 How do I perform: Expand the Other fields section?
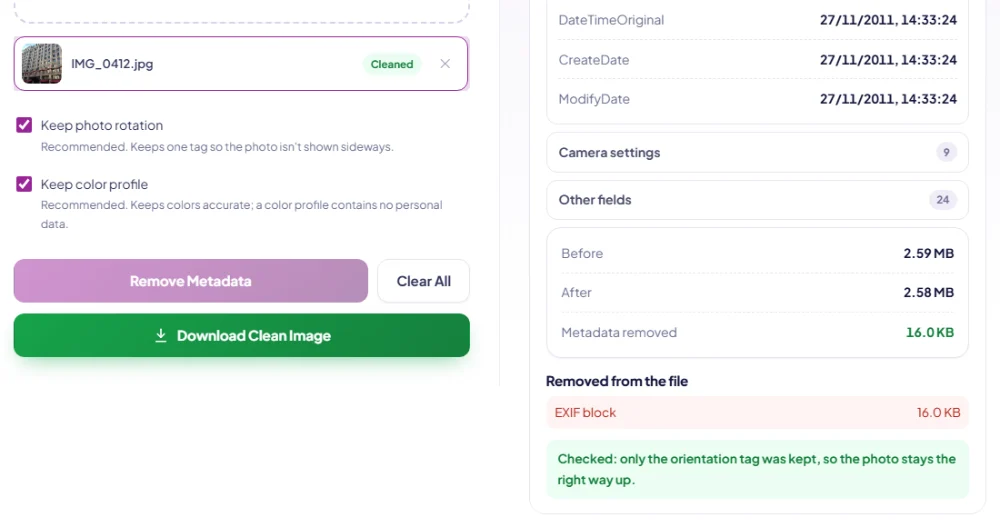coord(758,200)
